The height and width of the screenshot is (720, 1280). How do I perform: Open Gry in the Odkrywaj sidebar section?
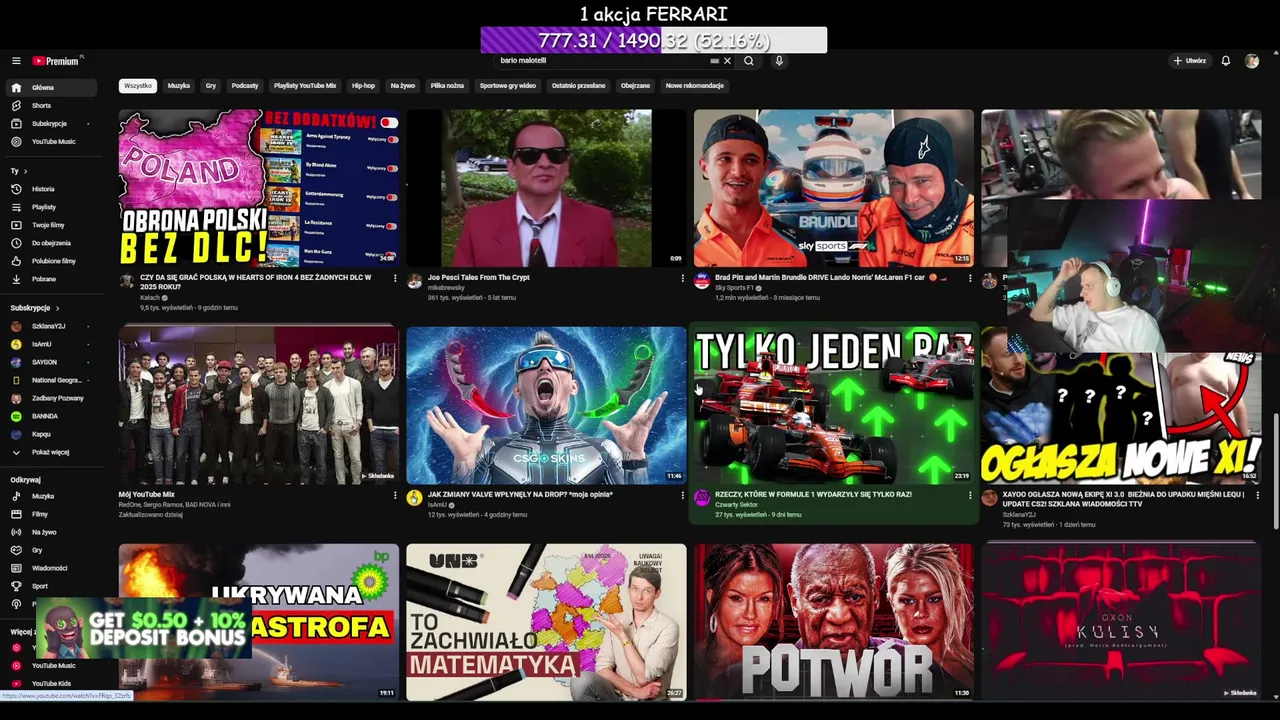[x=50, y=550]
